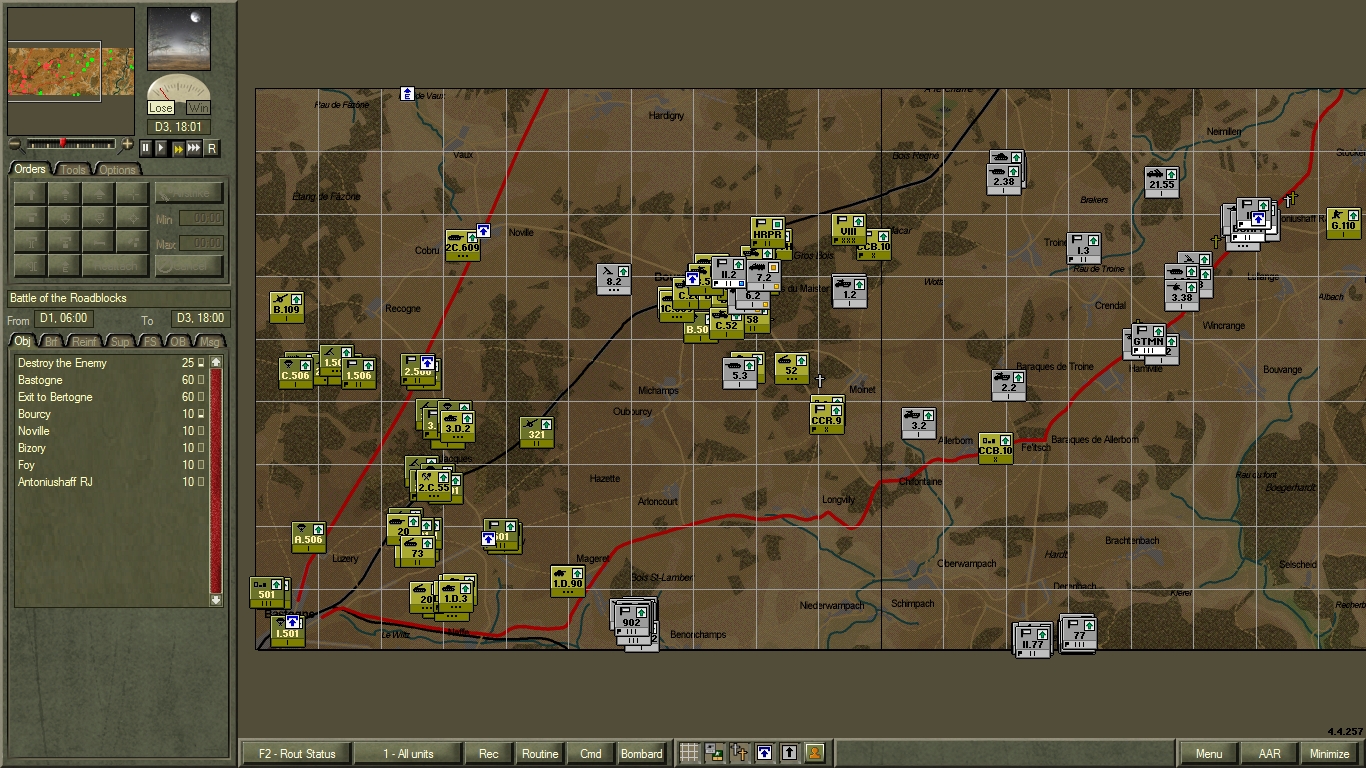
Task: Select the Destroy the Enemy objective
Action: coord(111,363)
